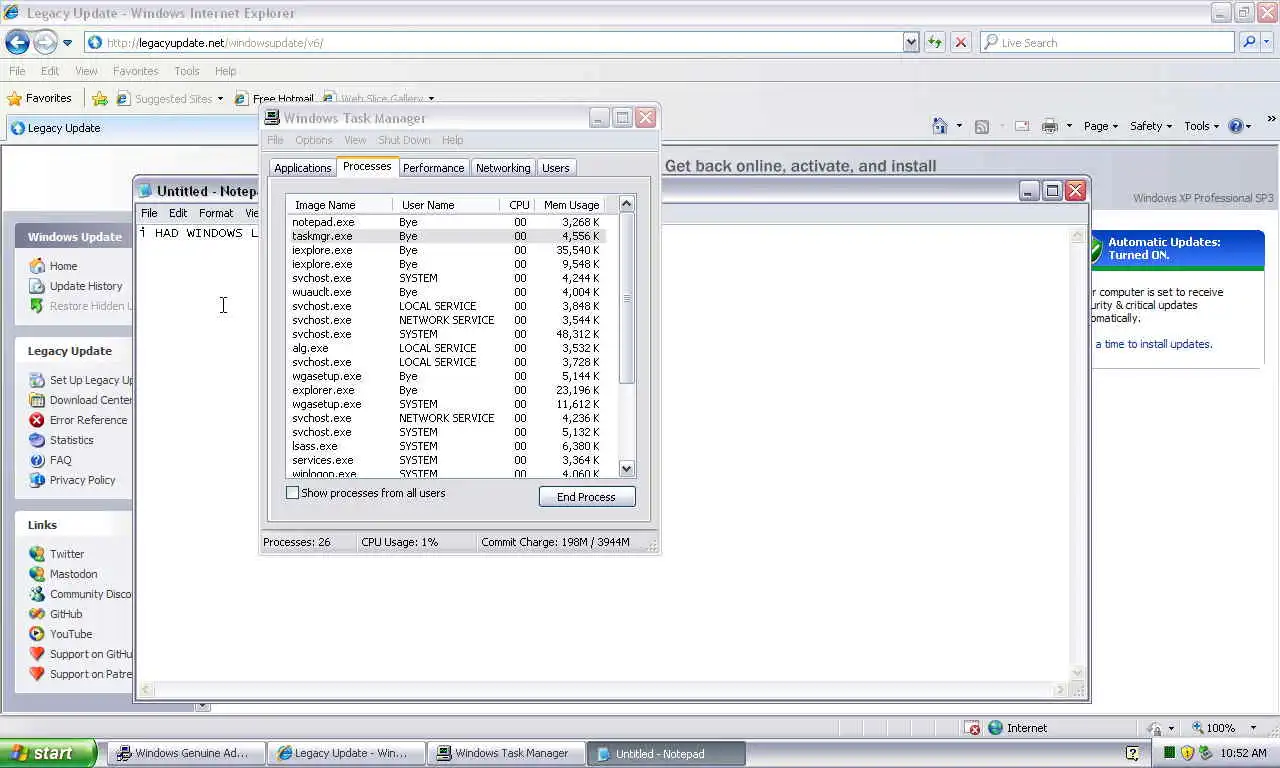Open Suggested Sites in favorites bar

coord(170,98)
